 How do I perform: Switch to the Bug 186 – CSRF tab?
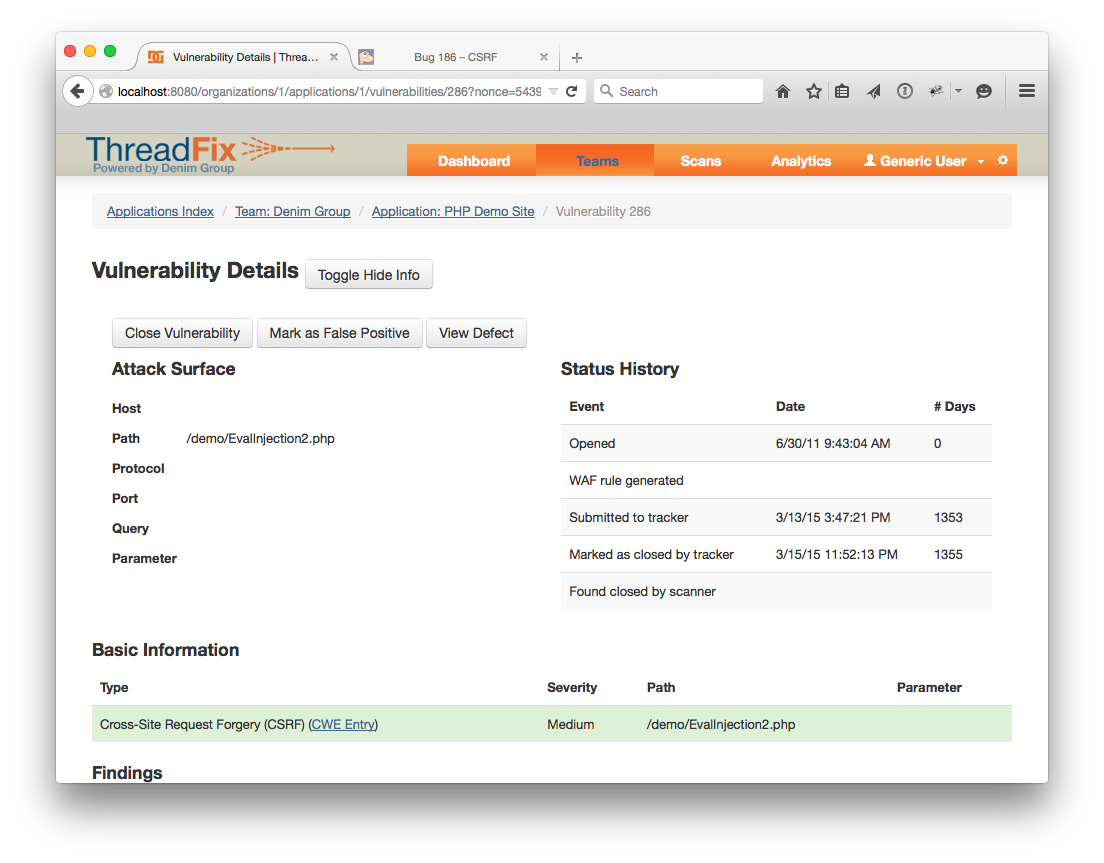click(x=455, y=57)
